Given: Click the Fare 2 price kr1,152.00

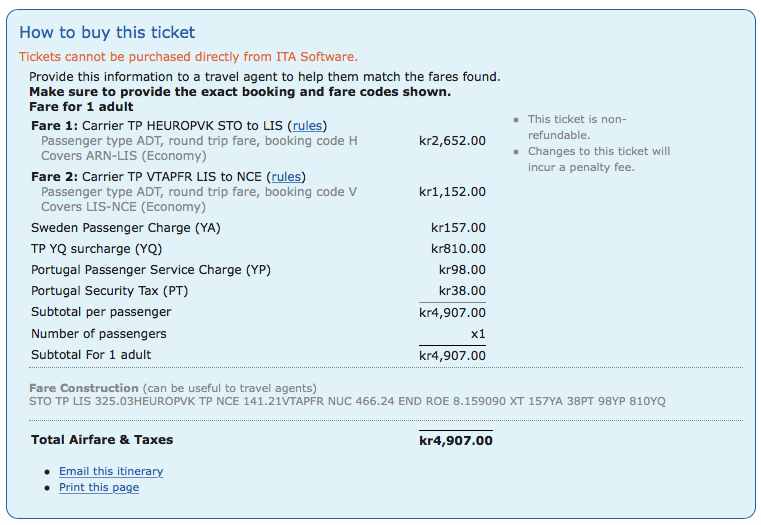Looking at the screenshot, I should 452,192.
